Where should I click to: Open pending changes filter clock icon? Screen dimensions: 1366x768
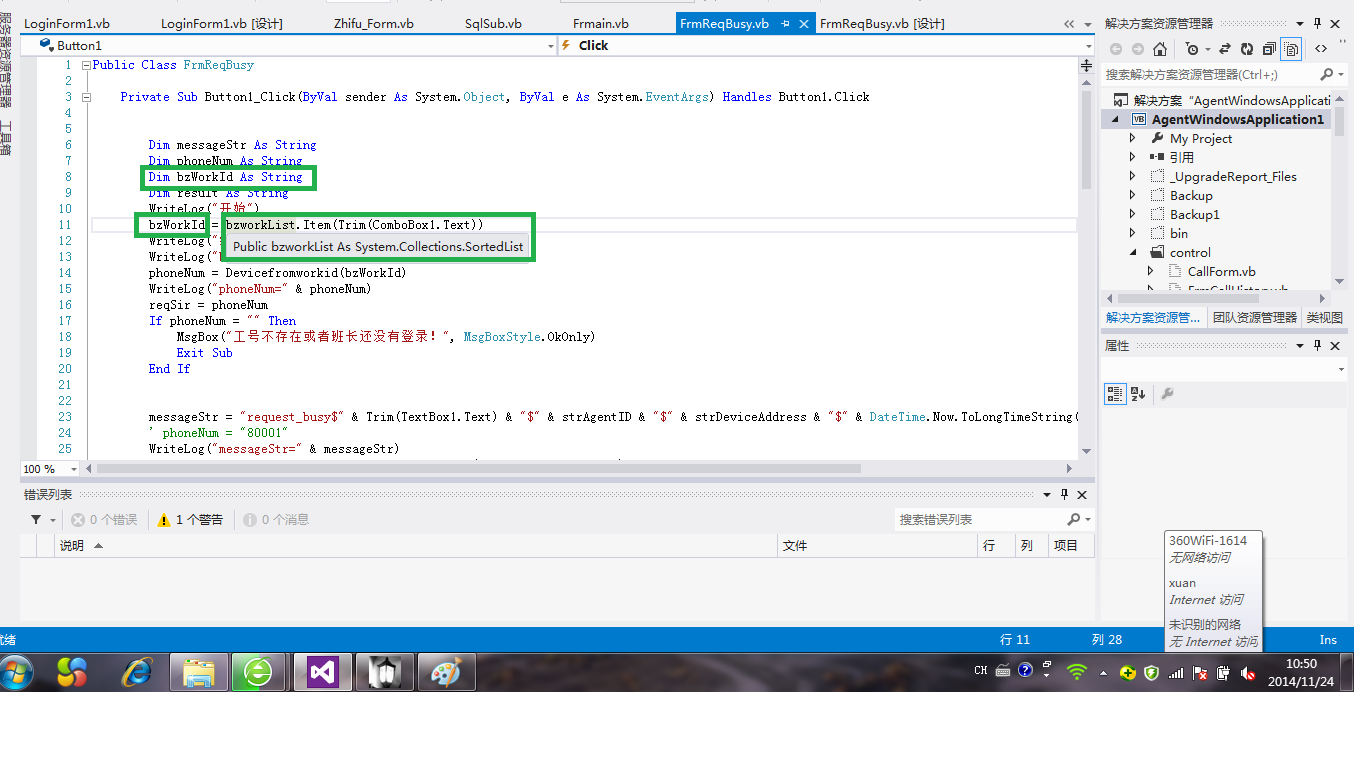pos(1192,48)
